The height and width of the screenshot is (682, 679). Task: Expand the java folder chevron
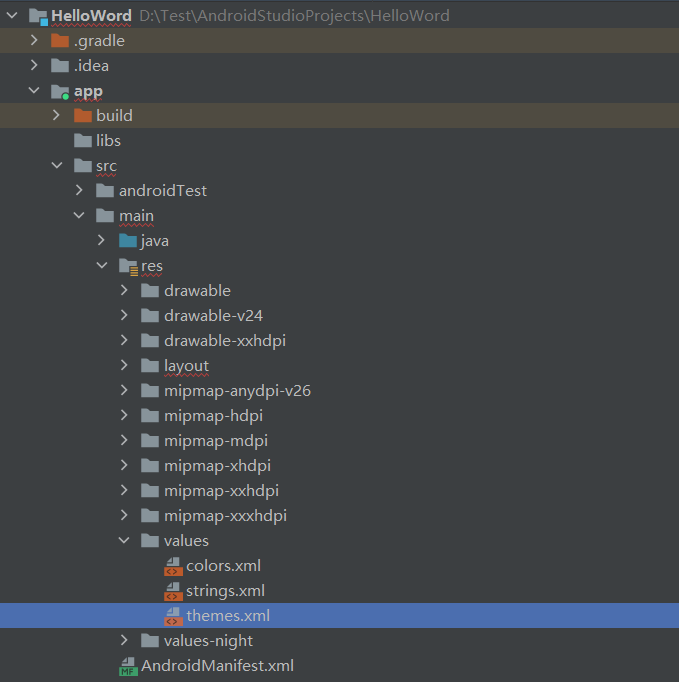[101, 241]
